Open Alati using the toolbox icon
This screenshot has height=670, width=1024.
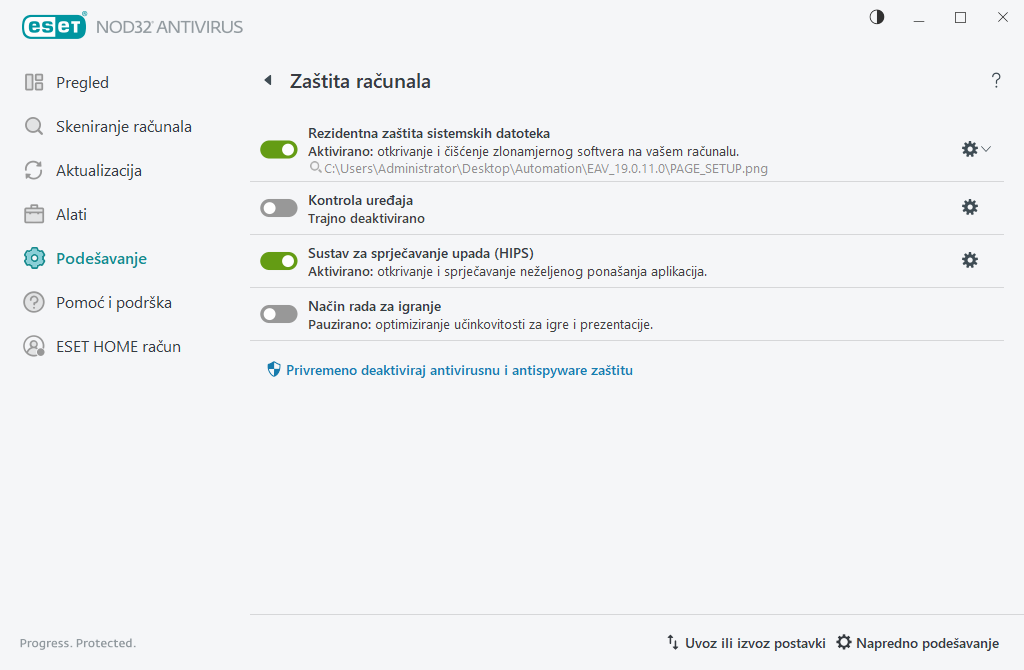(x=33, y=214)
